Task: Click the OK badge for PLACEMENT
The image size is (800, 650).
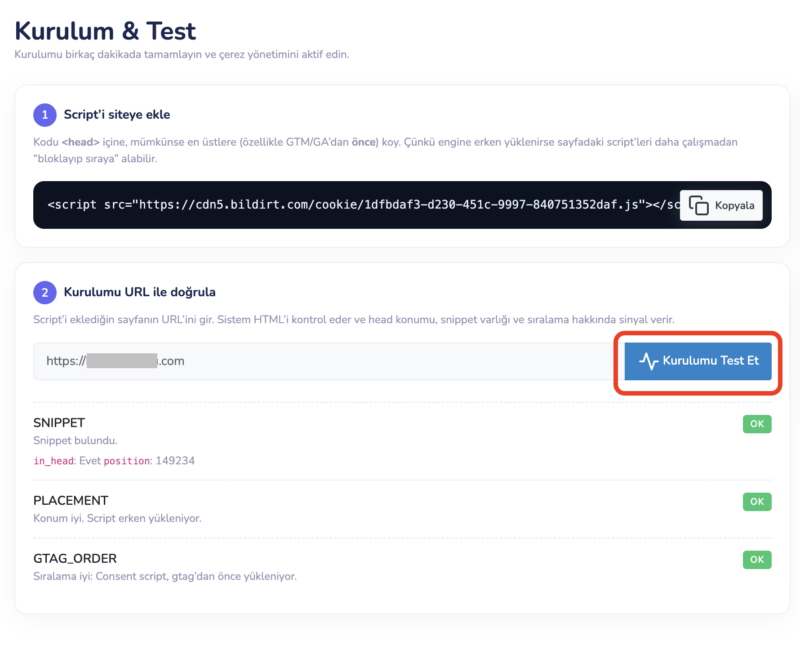Action: pos(757,501)
